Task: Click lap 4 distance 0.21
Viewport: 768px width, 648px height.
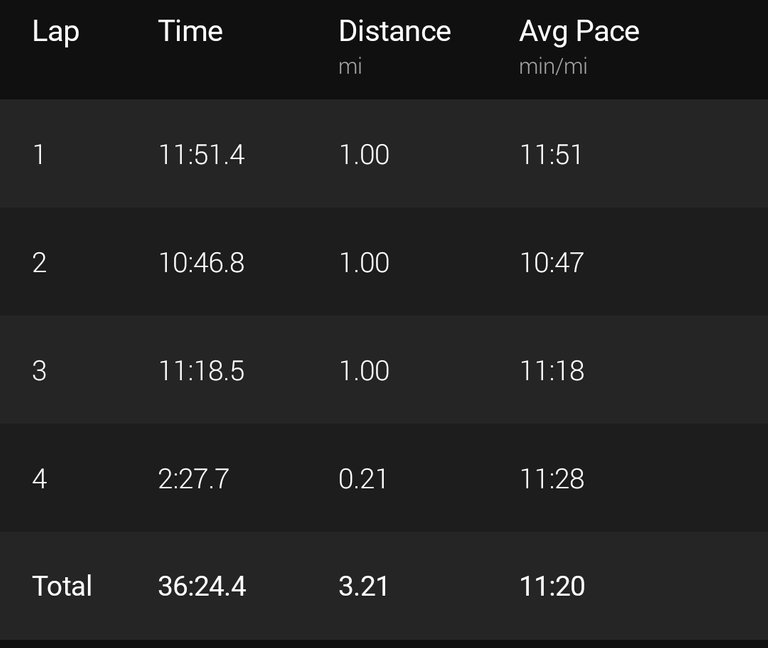Action: [x=363, y=479]
